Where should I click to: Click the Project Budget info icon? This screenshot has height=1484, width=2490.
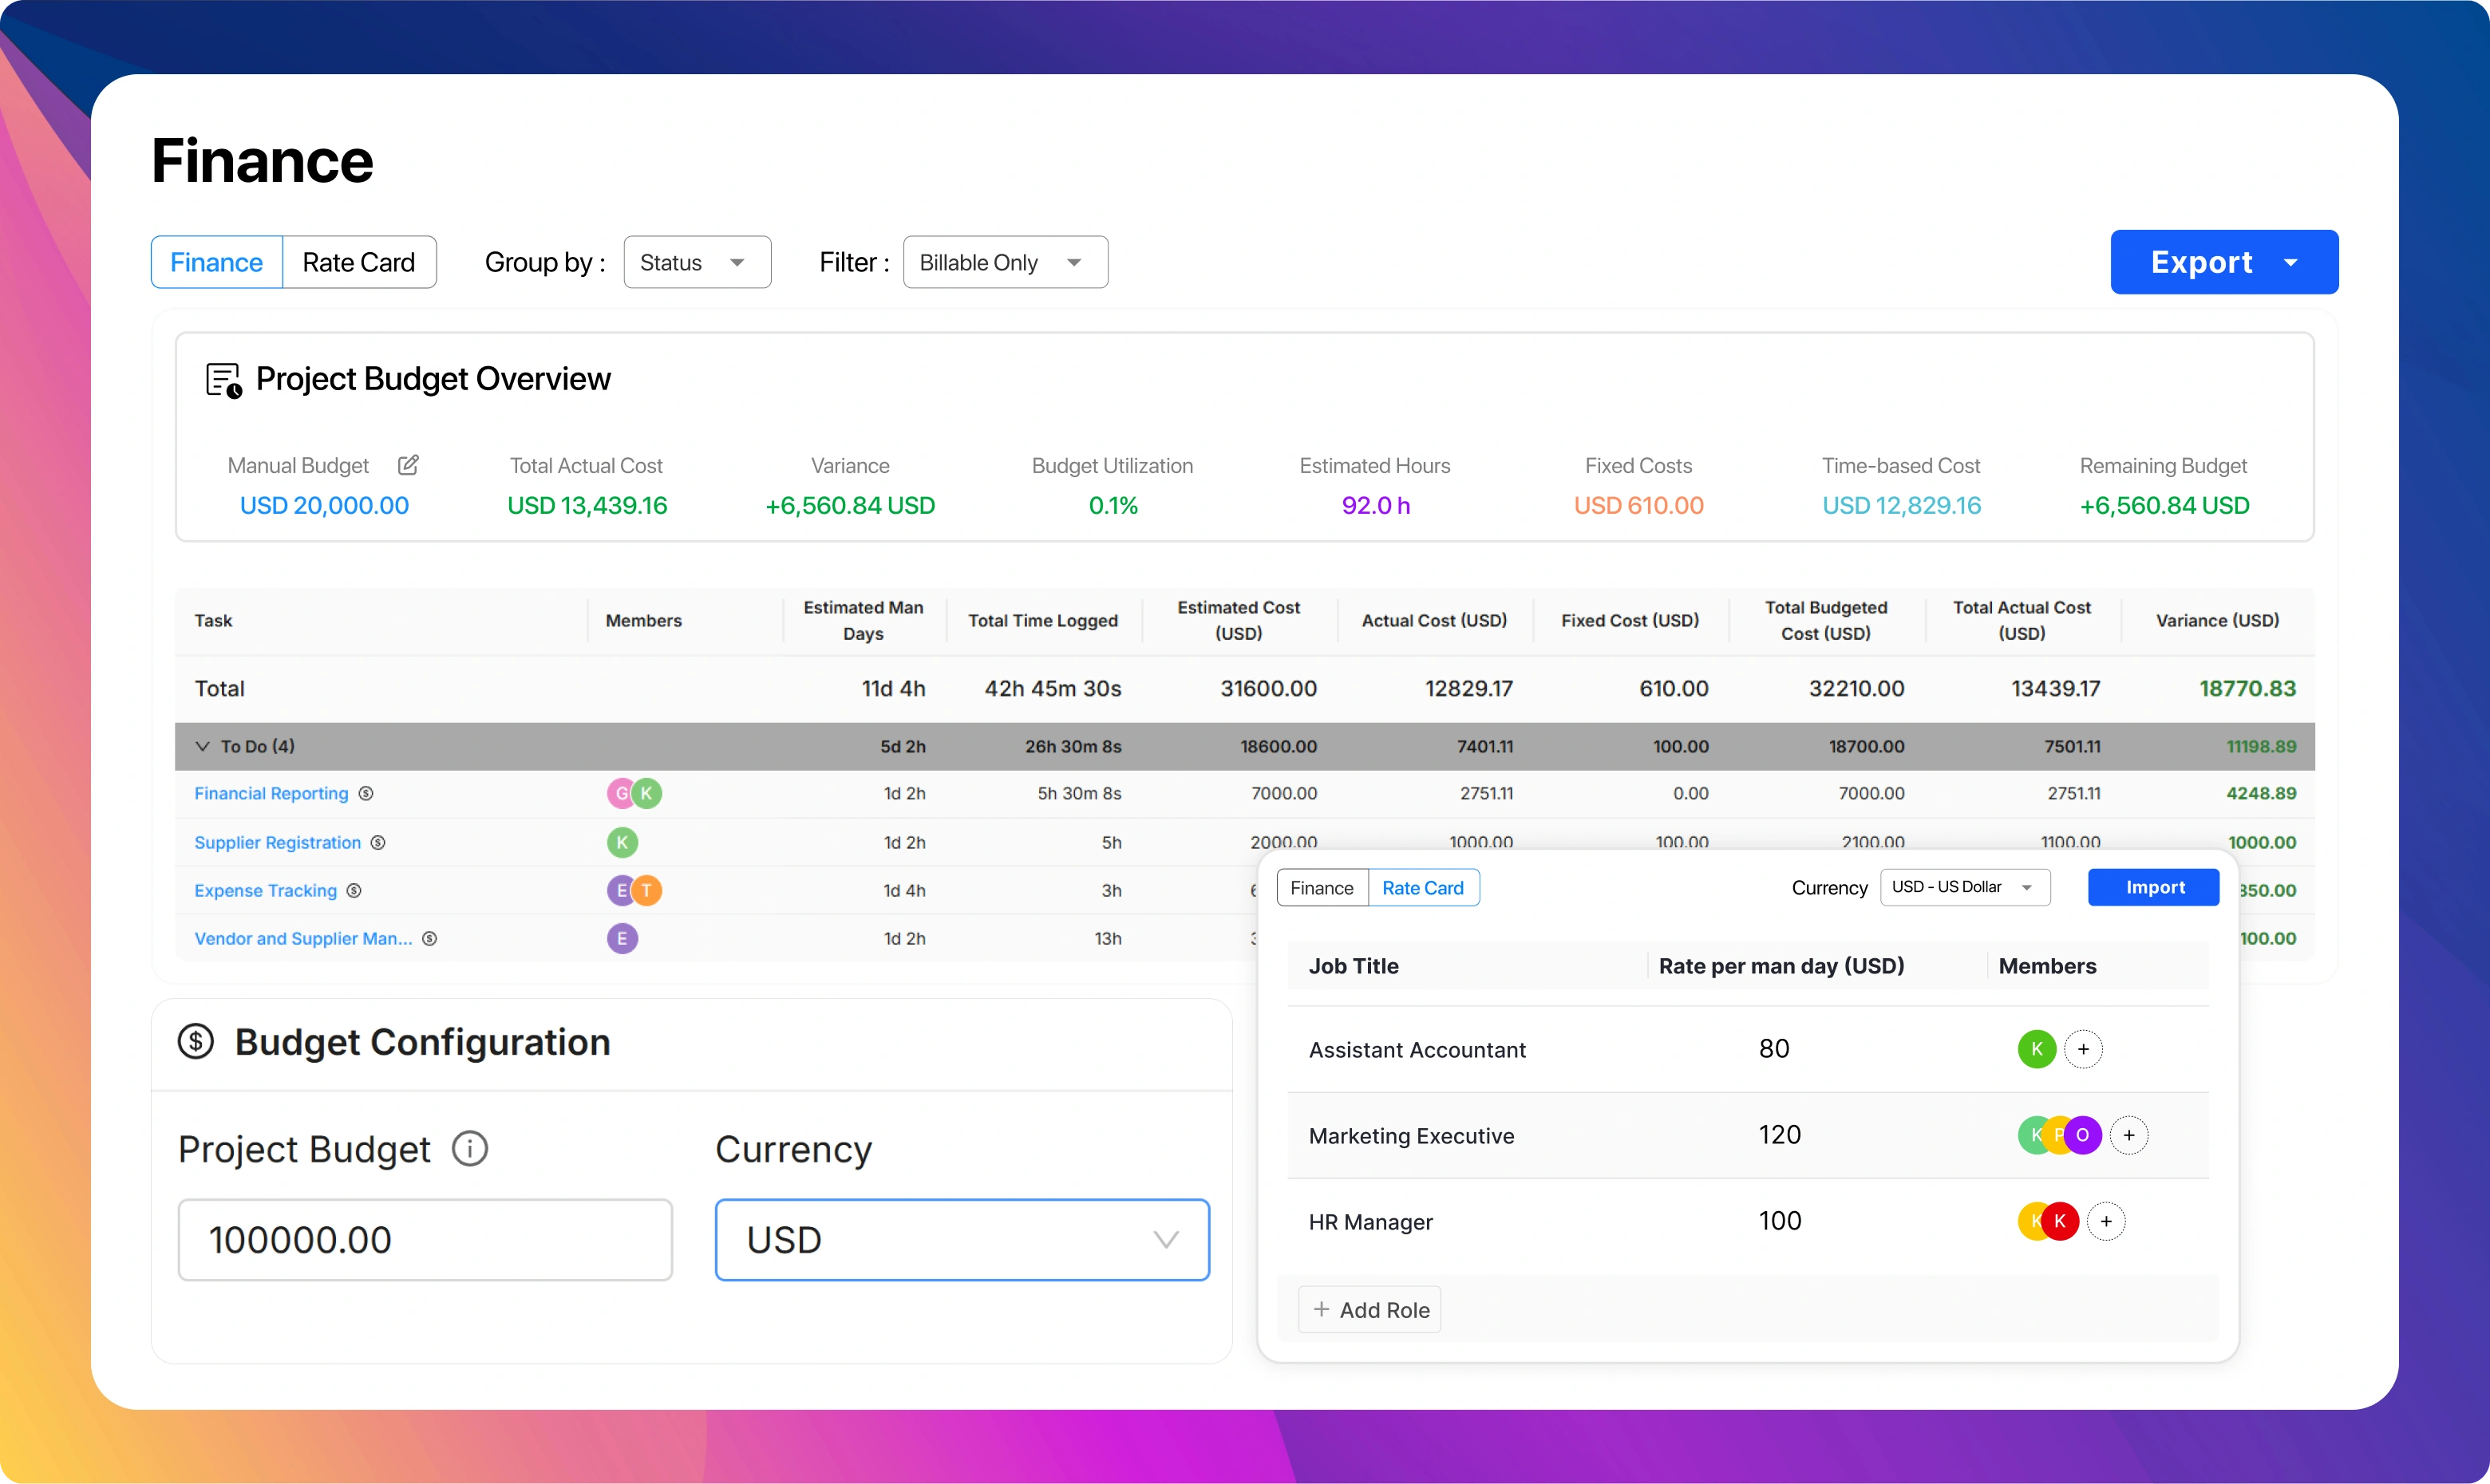[x=470, y=1148]
